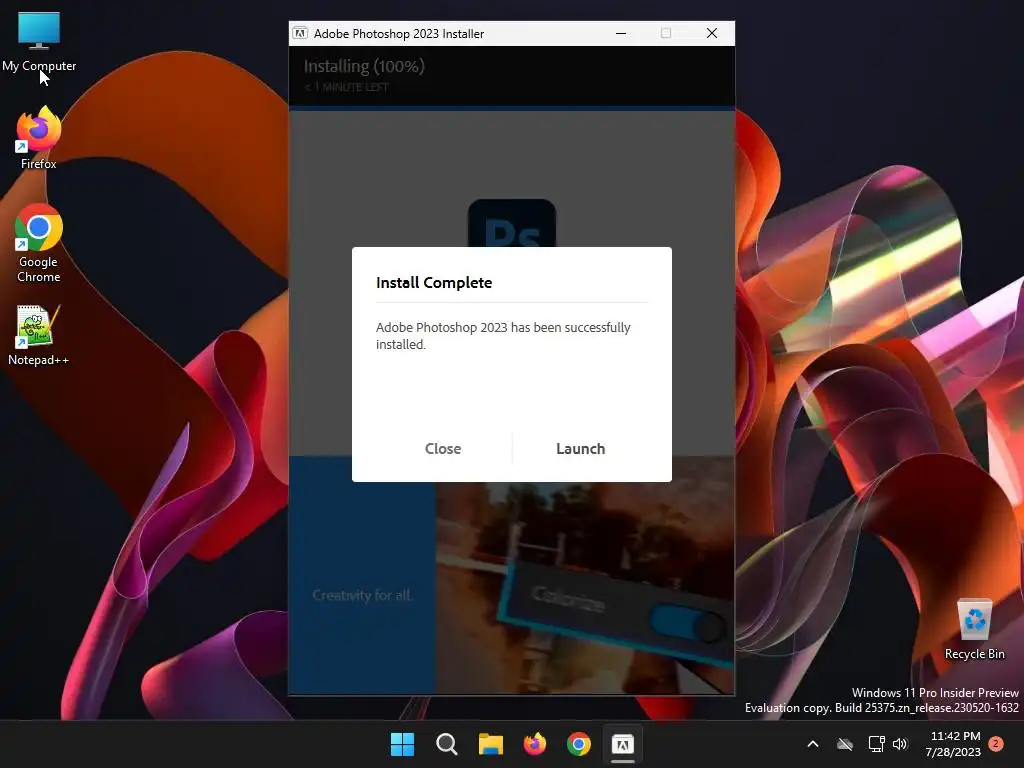
Task: Select the Notepad++ desktop shortcut
Action: click(38, 335)
